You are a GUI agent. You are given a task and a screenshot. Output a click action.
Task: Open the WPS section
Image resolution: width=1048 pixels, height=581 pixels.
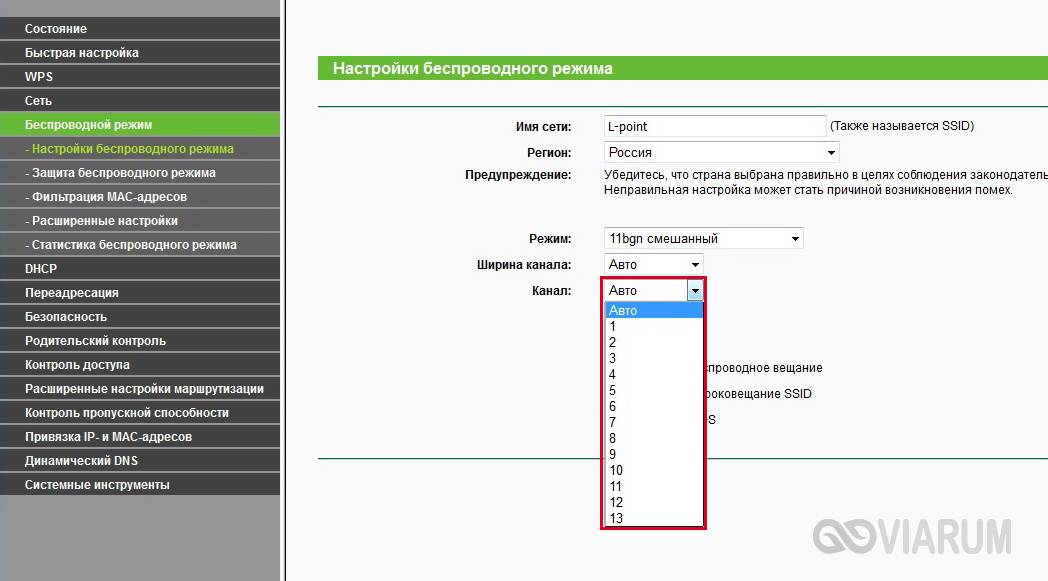point(39,77)
